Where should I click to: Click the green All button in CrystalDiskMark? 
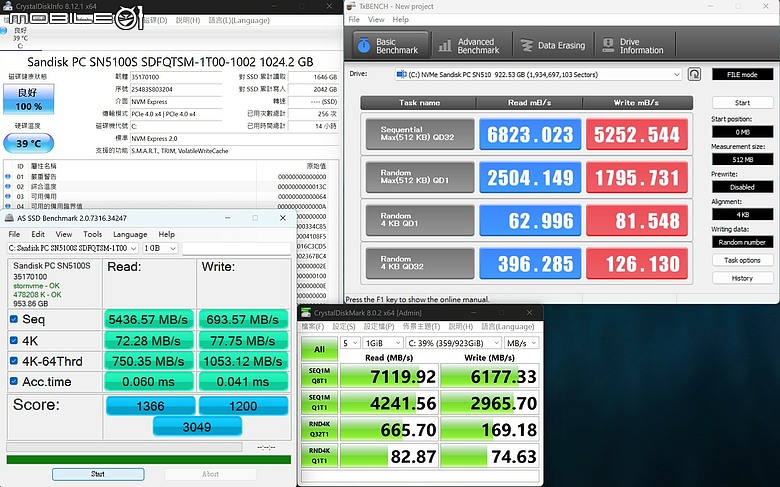318,350
